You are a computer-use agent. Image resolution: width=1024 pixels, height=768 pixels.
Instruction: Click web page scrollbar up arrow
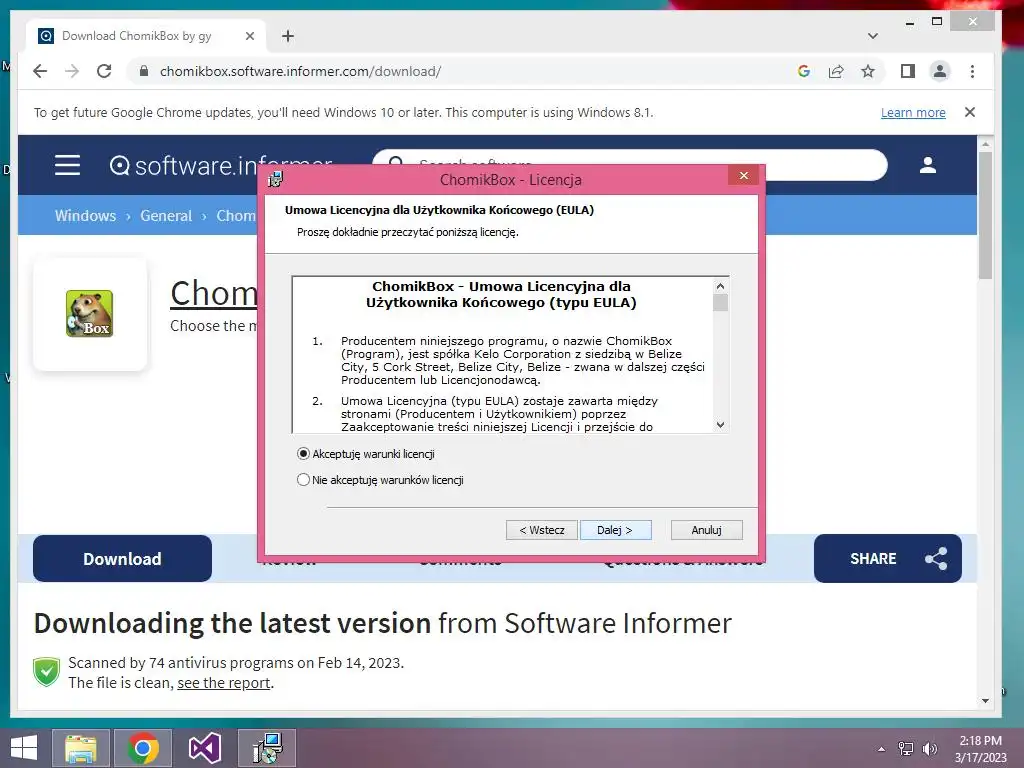click(985, 144)
